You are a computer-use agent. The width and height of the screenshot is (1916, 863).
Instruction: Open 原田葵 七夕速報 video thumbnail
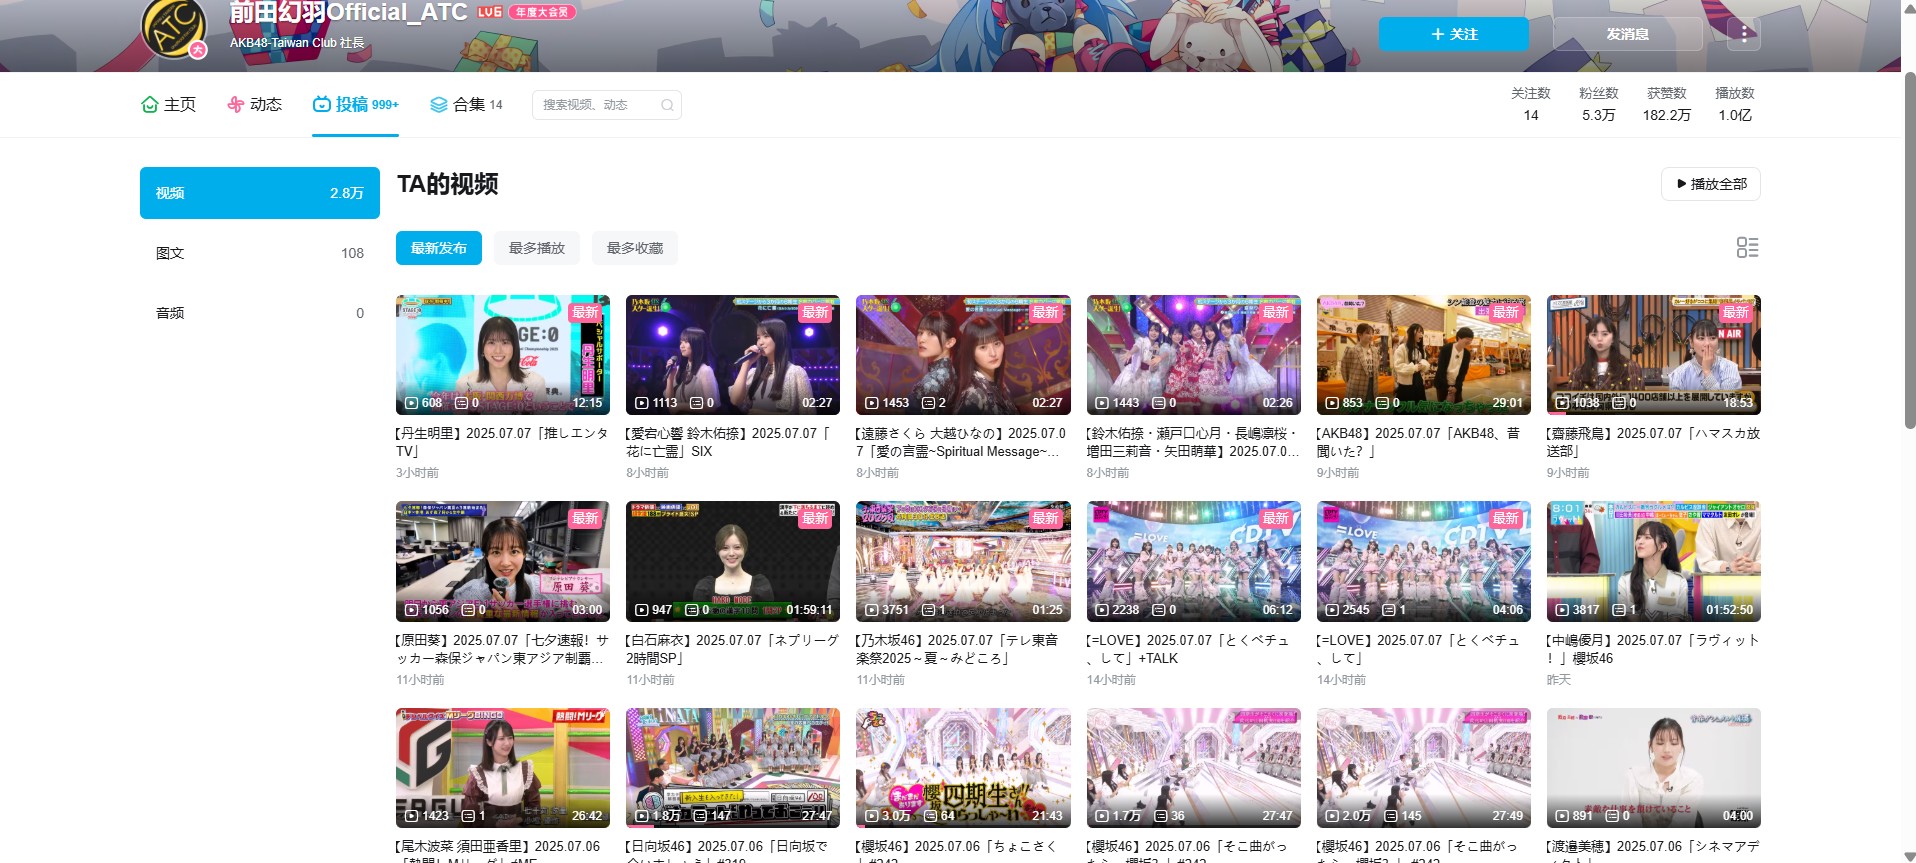tap(503, 561)
